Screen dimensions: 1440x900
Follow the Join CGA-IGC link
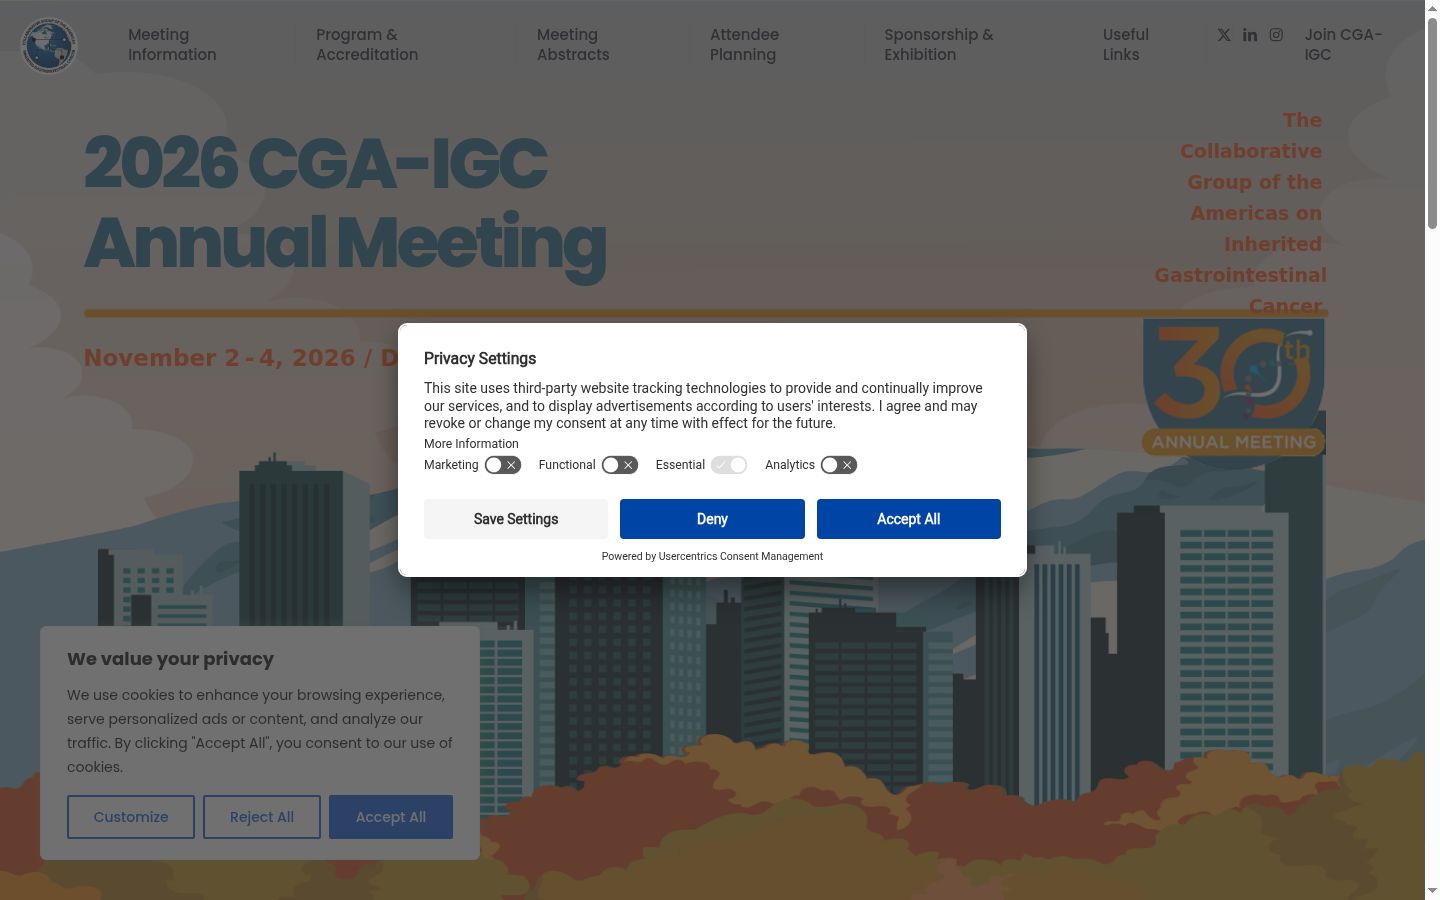coord(1343,45)
